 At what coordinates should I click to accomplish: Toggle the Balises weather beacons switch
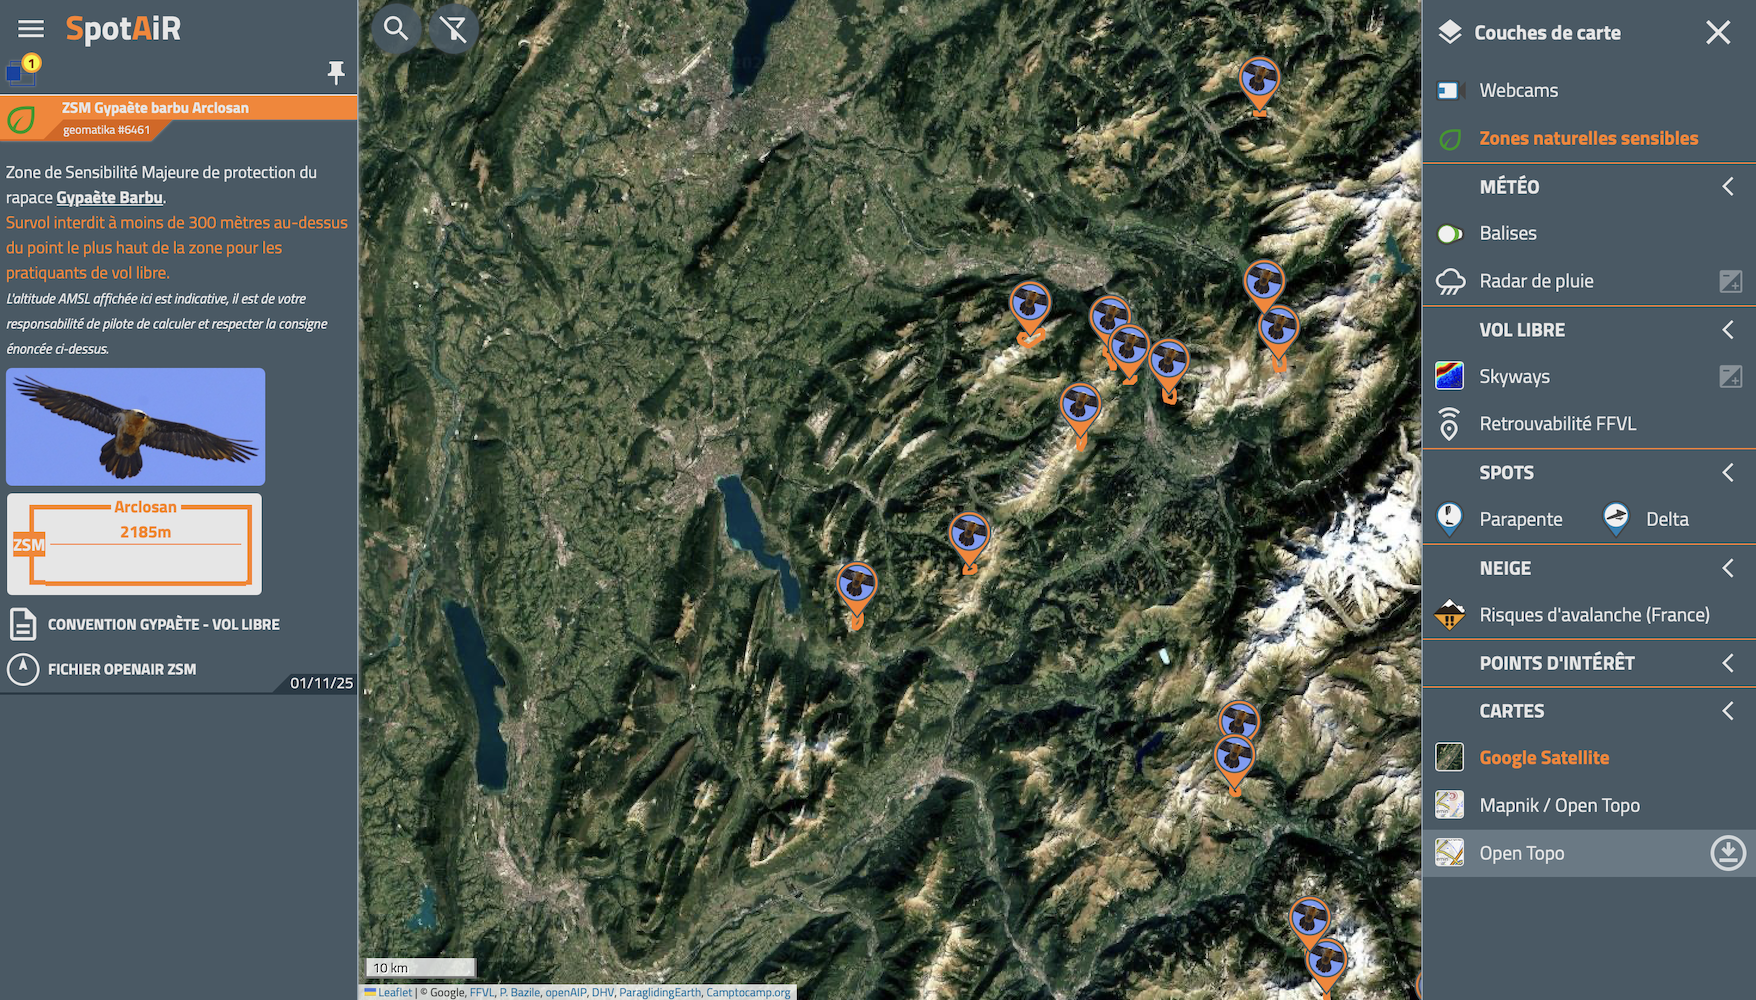(x=1449, y=234)
